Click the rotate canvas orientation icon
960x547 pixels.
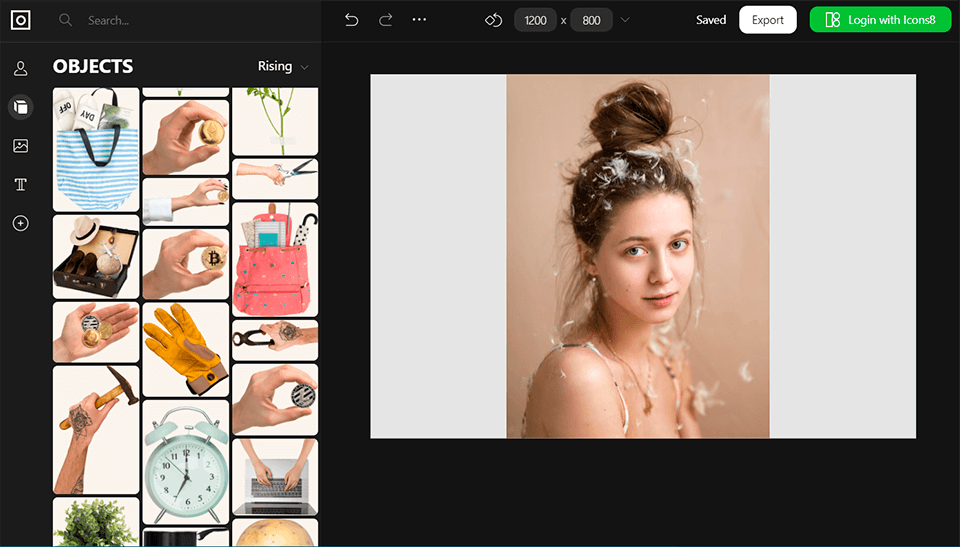pos(493,20)
